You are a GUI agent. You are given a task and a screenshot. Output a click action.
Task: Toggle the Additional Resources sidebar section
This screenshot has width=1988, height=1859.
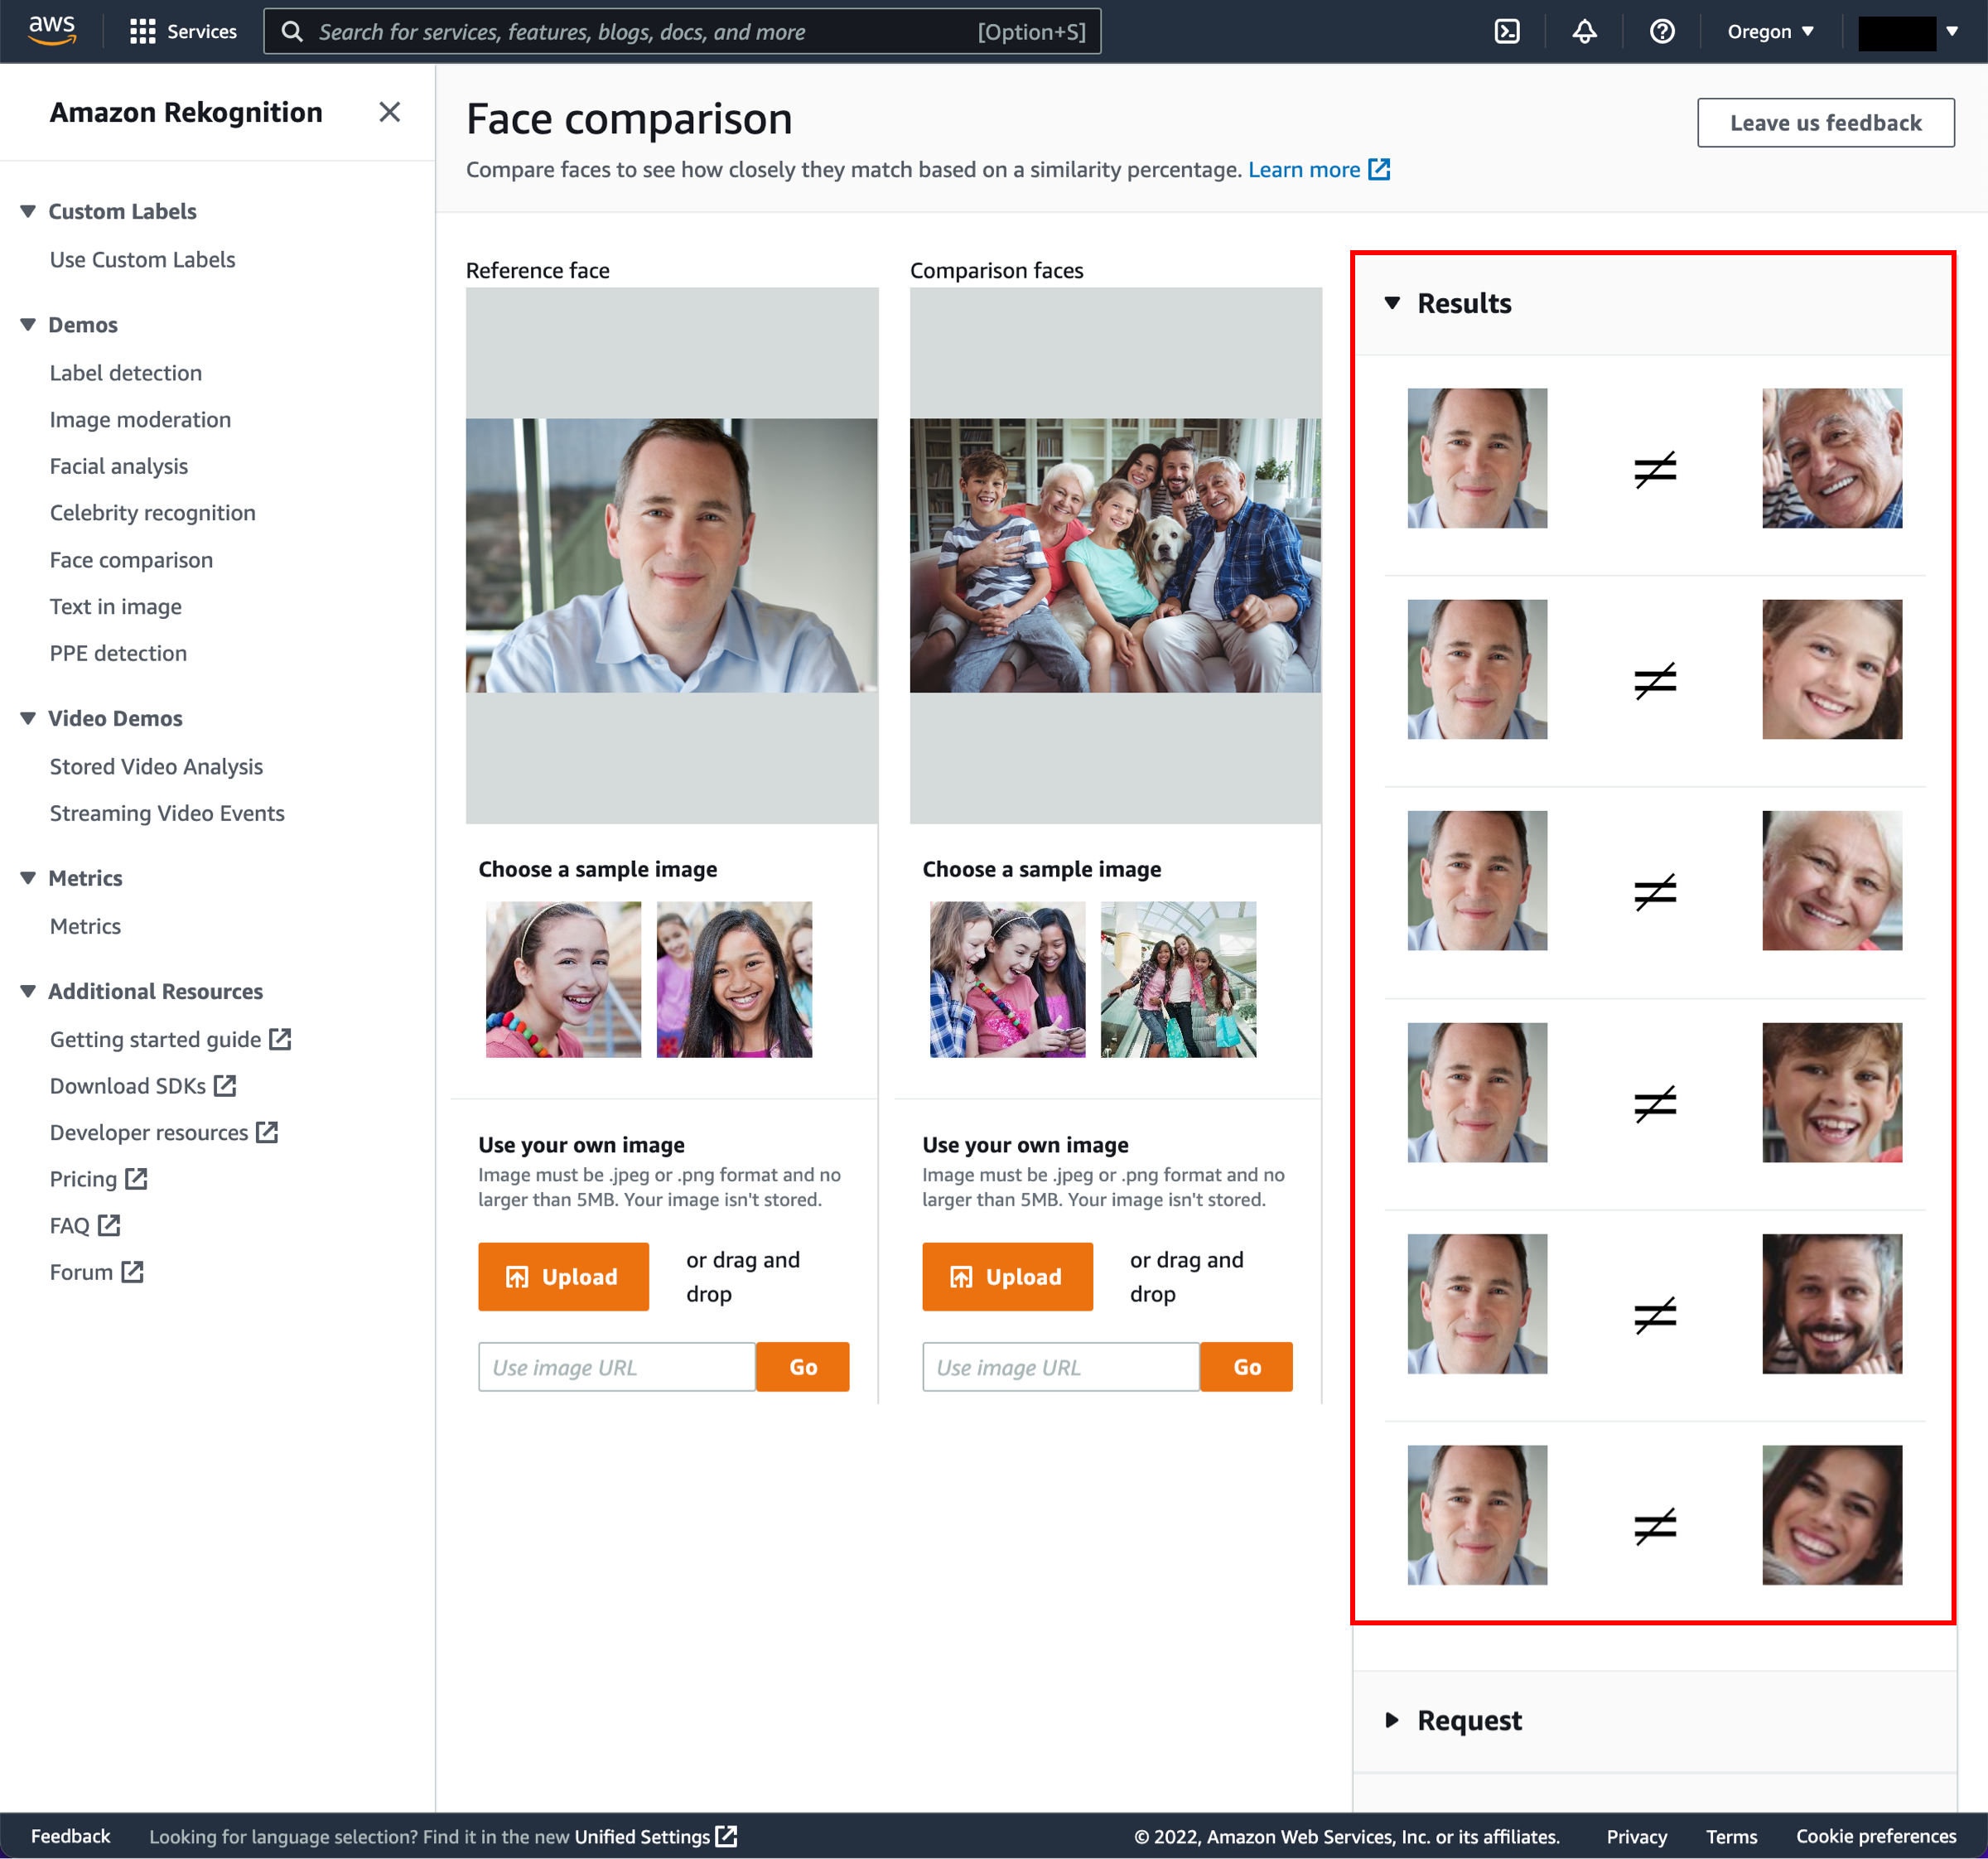(x=28, y=991)
